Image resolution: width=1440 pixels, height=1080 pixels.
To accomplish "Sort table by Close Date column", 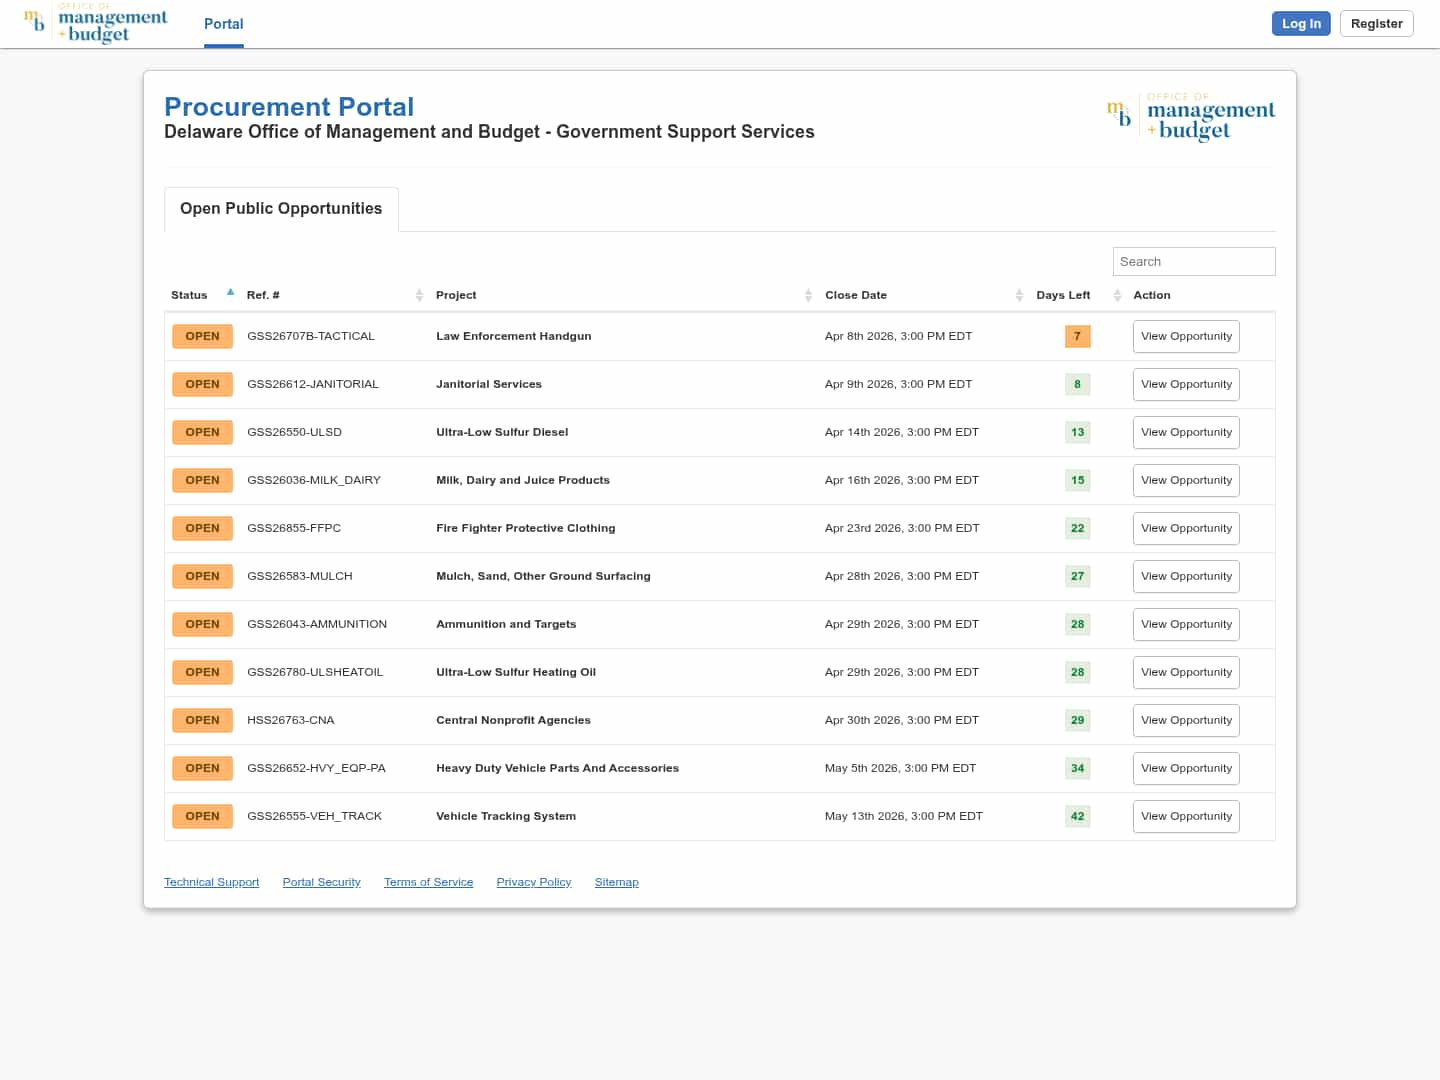I will 1019,295.
